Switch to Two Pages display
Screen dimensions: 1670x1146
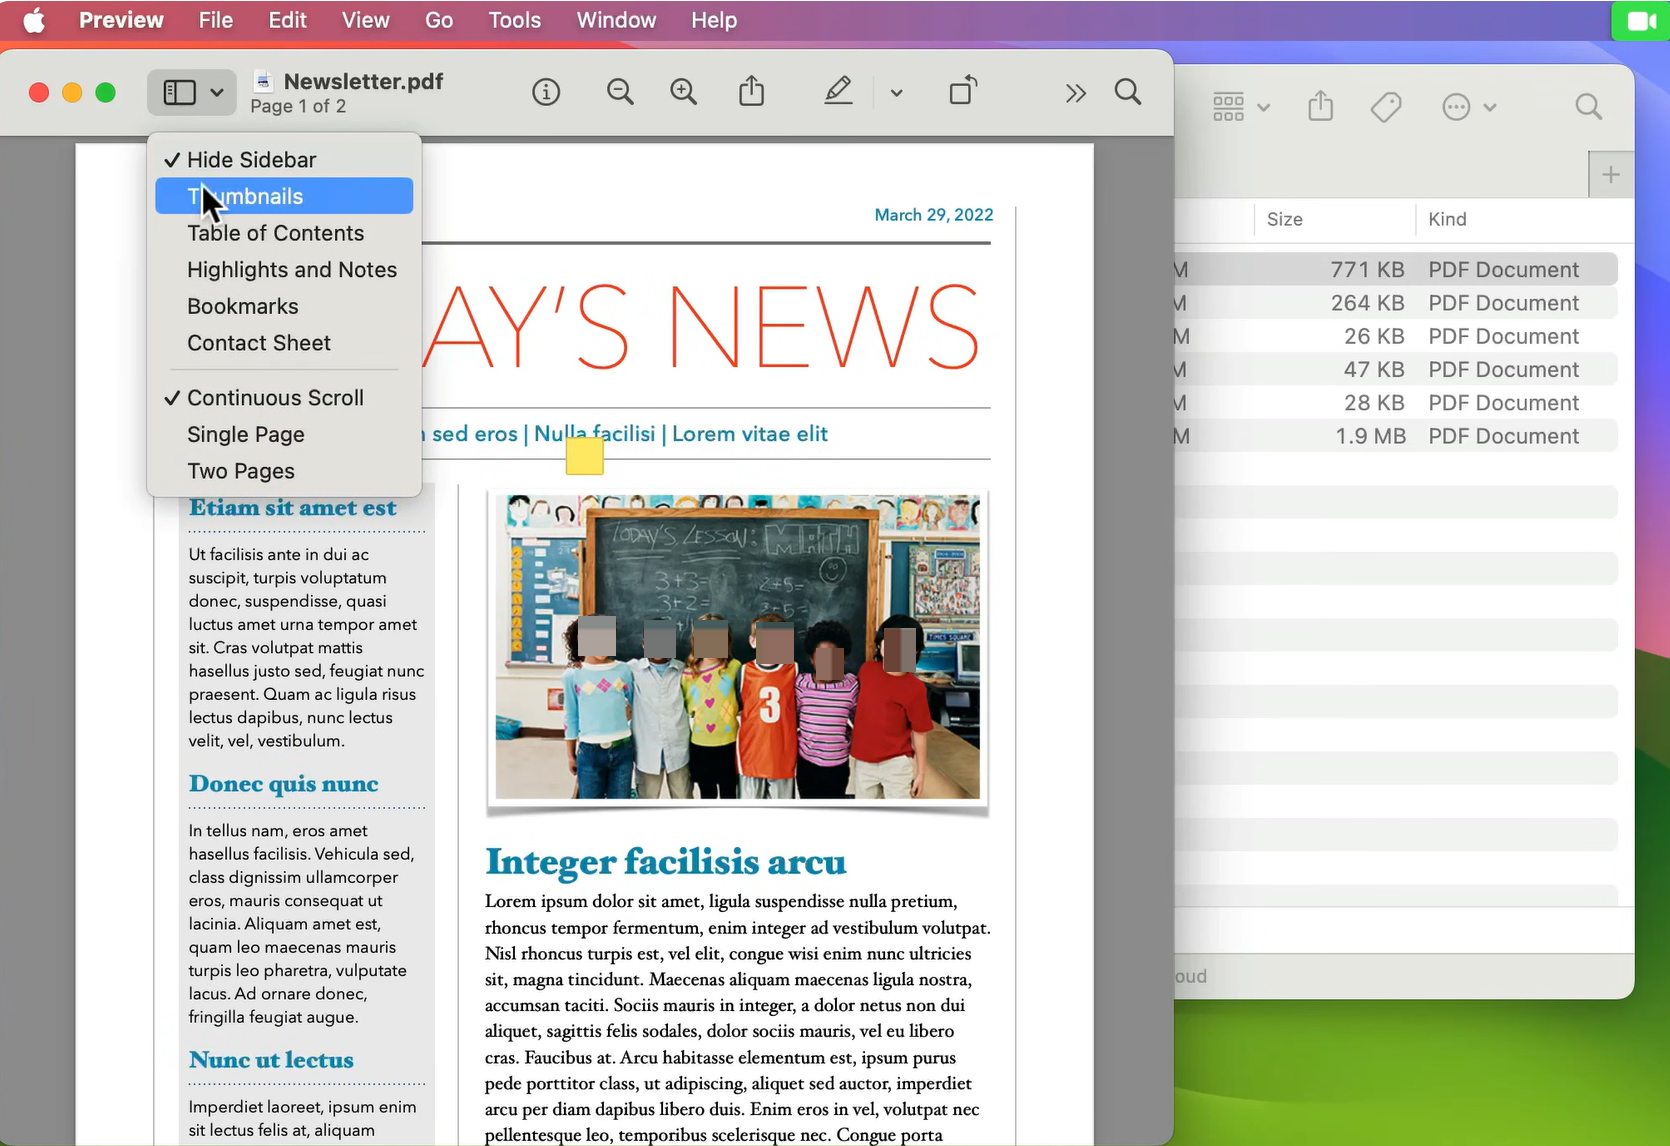(x=284, y=471)
